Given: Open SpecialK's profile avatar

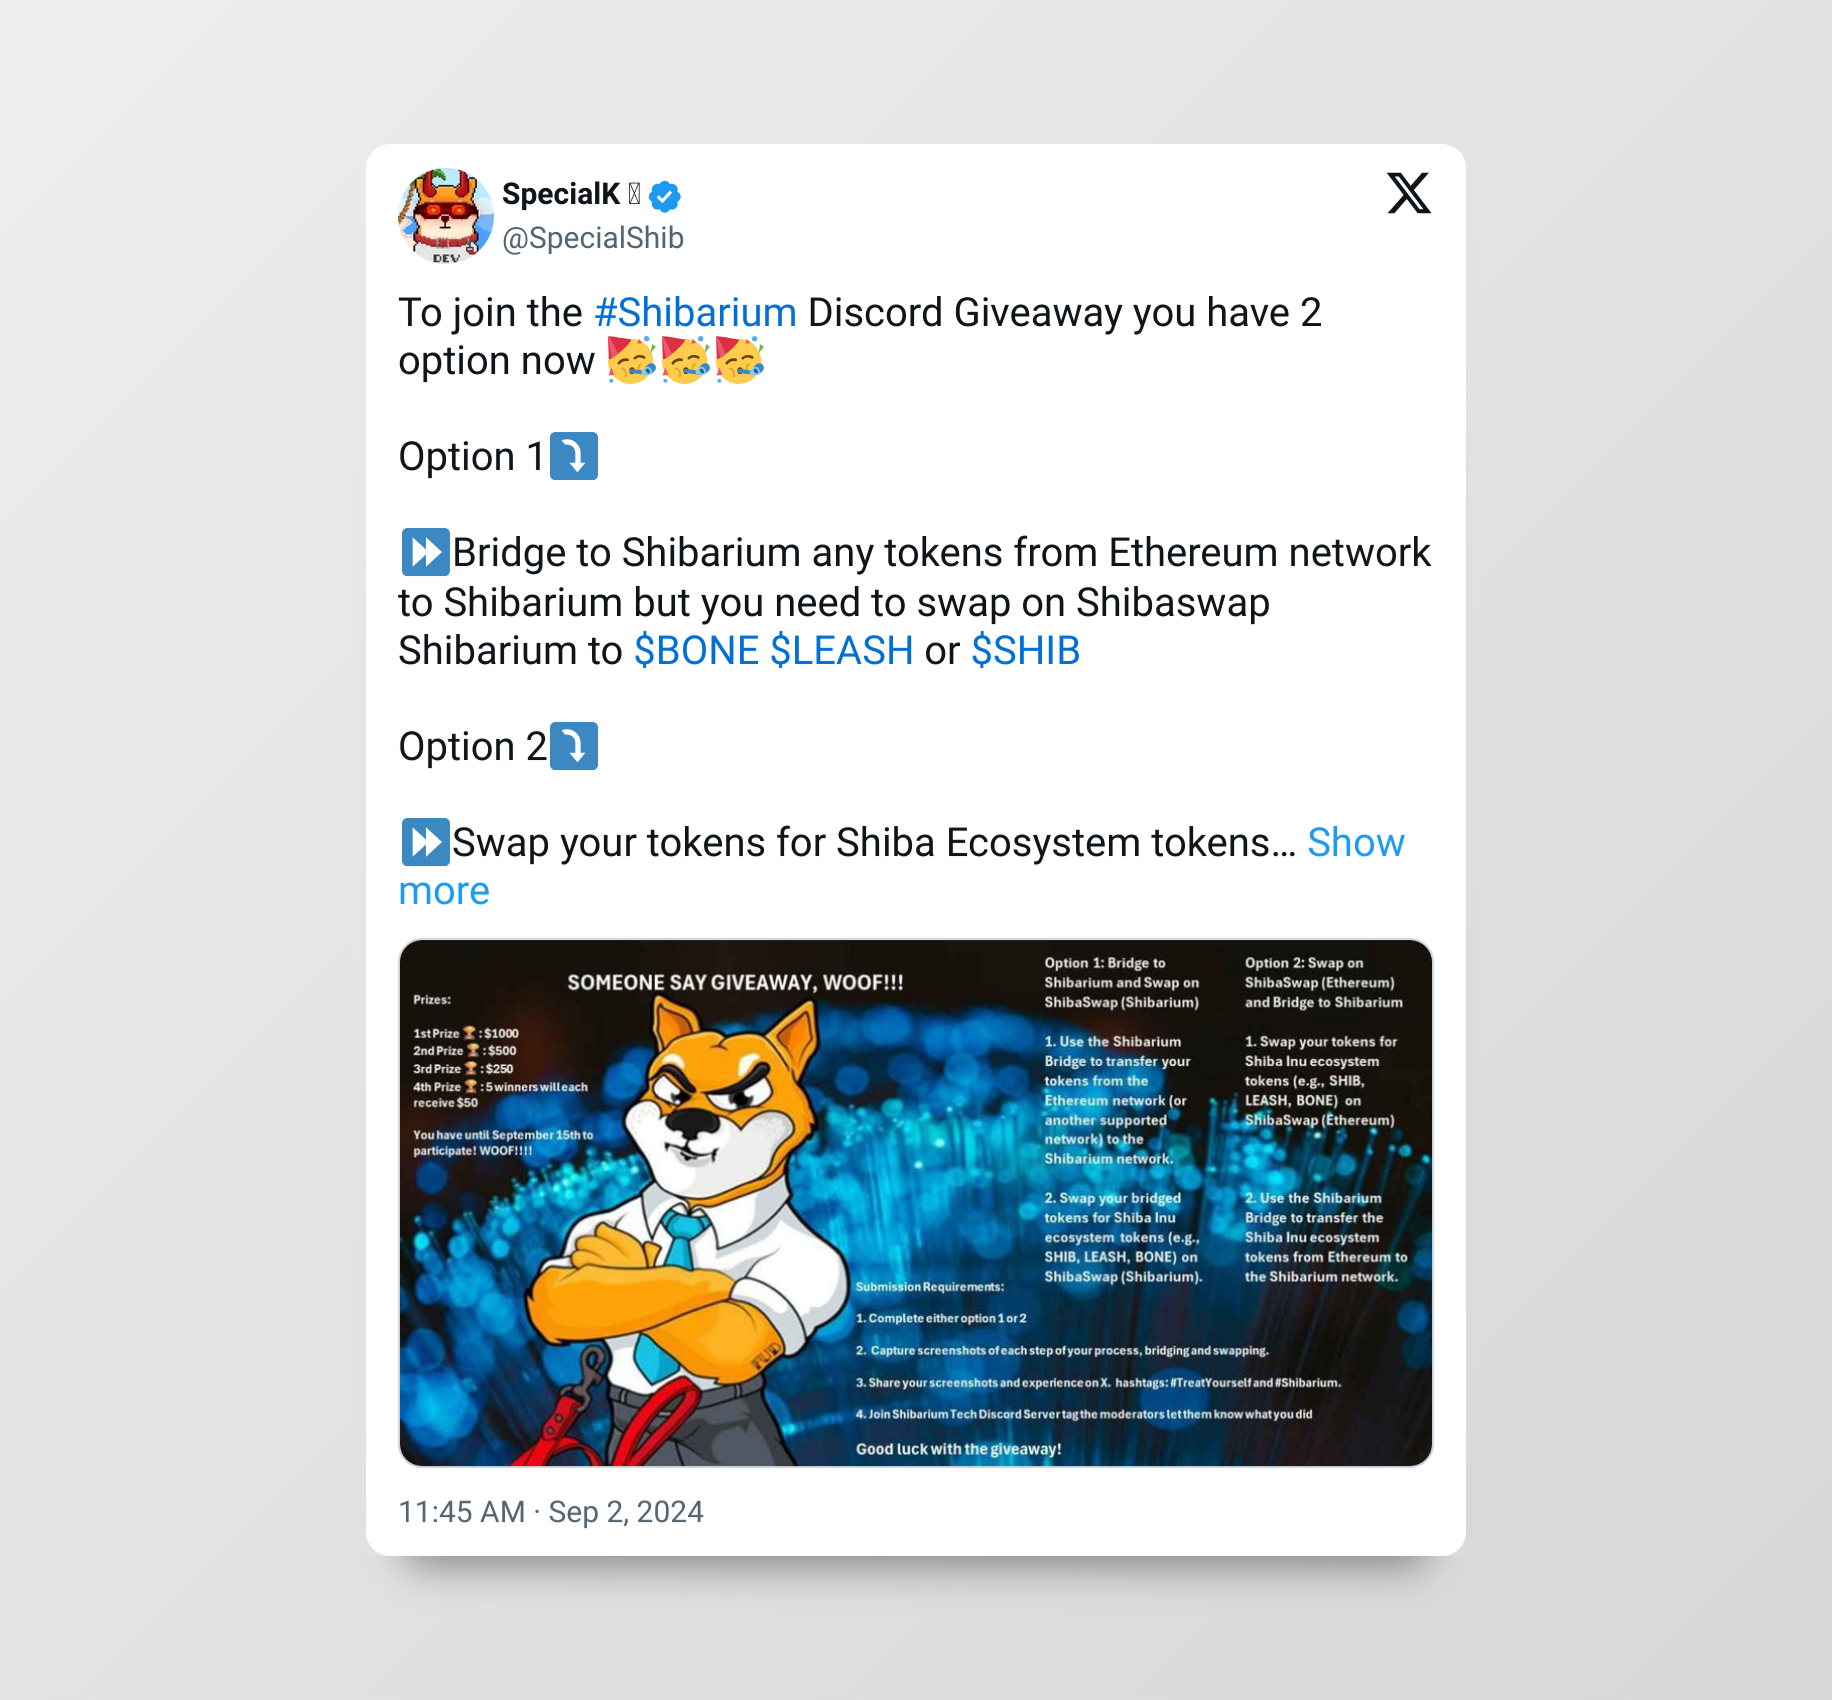Looking at the screenshot, I should [446, 216].
